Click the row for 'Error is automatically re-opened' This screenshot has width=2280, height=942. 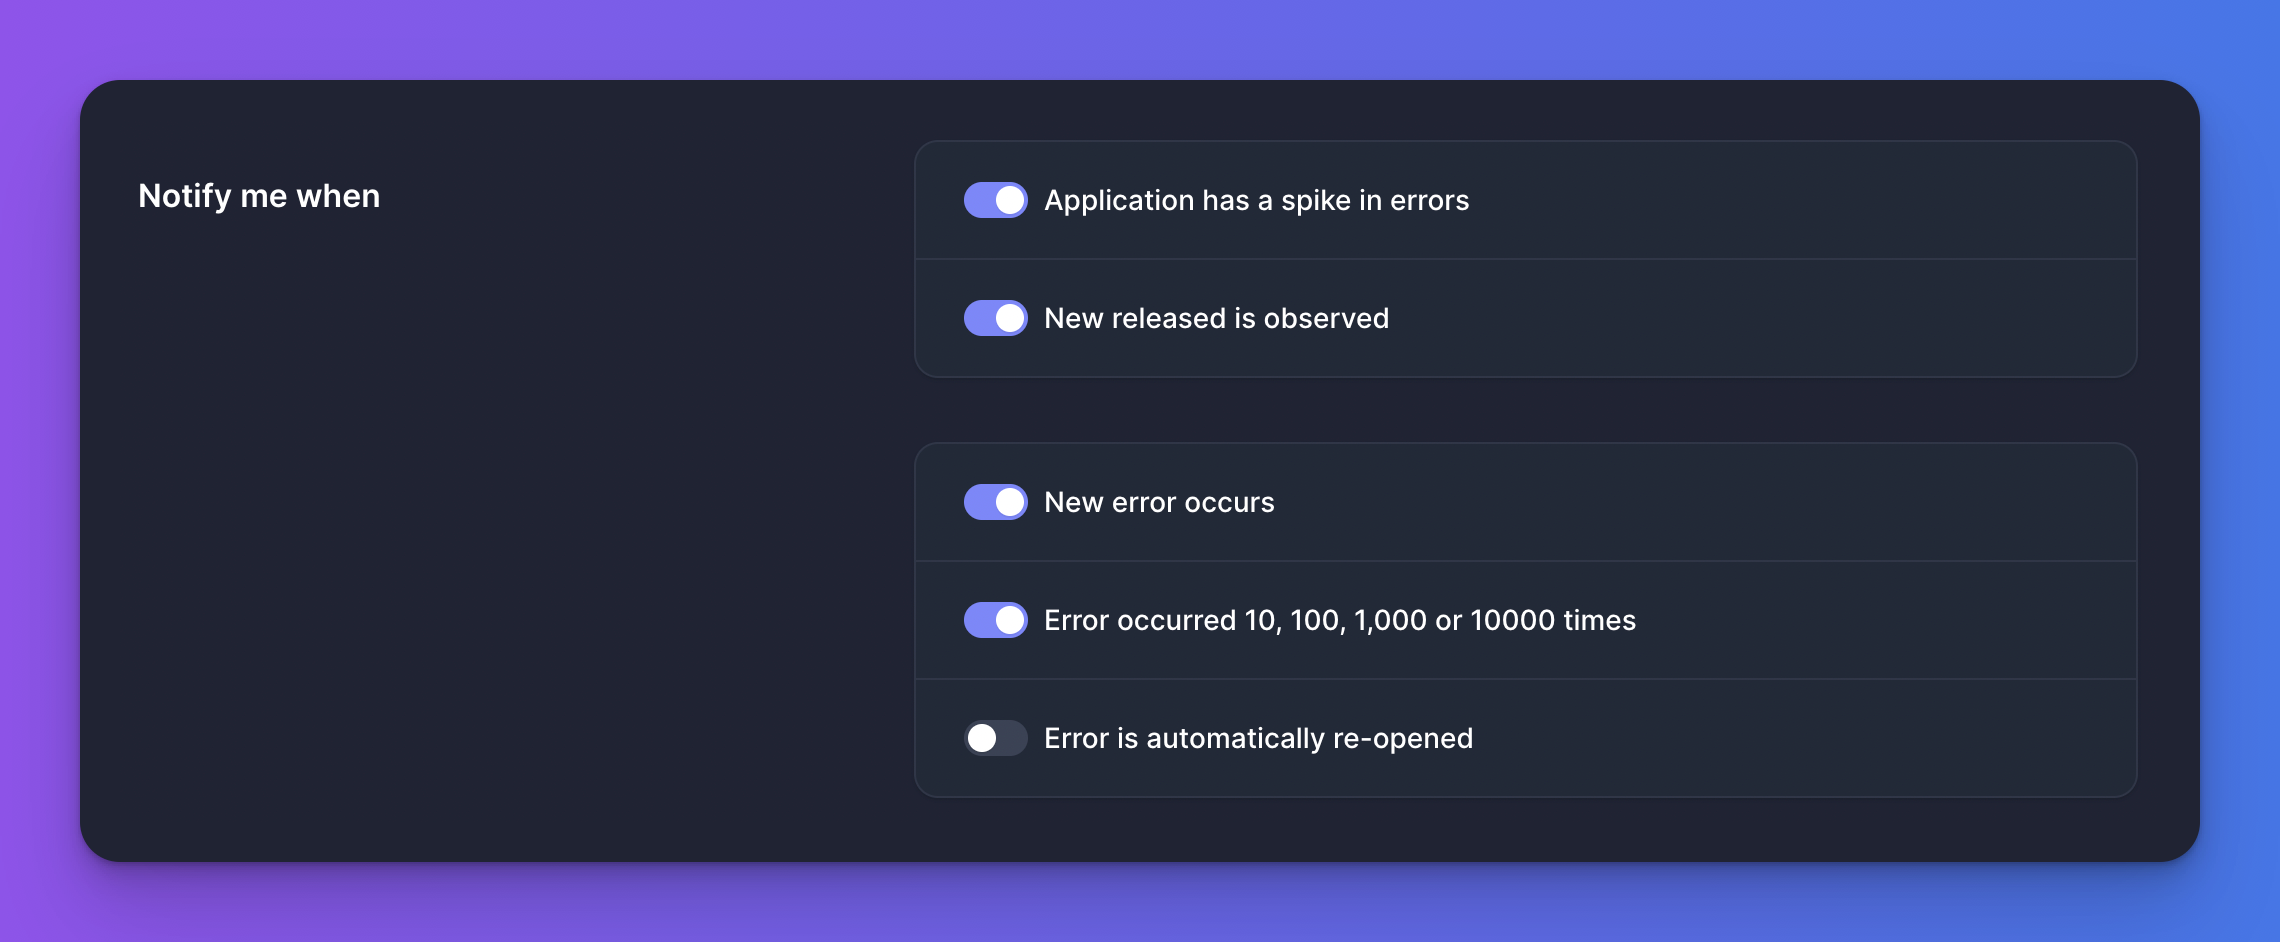(1525, 738)
